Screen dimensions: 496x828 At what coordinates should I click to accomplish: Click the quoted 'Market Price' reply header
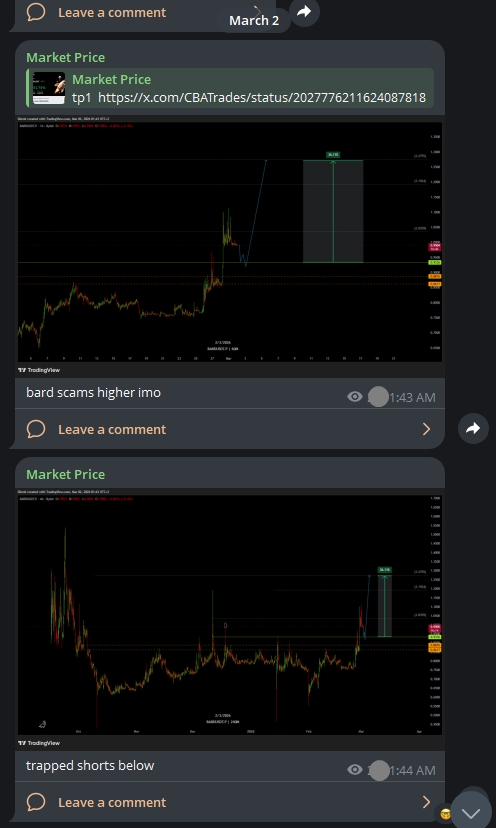pyautogui.click(x=111, y=80)
